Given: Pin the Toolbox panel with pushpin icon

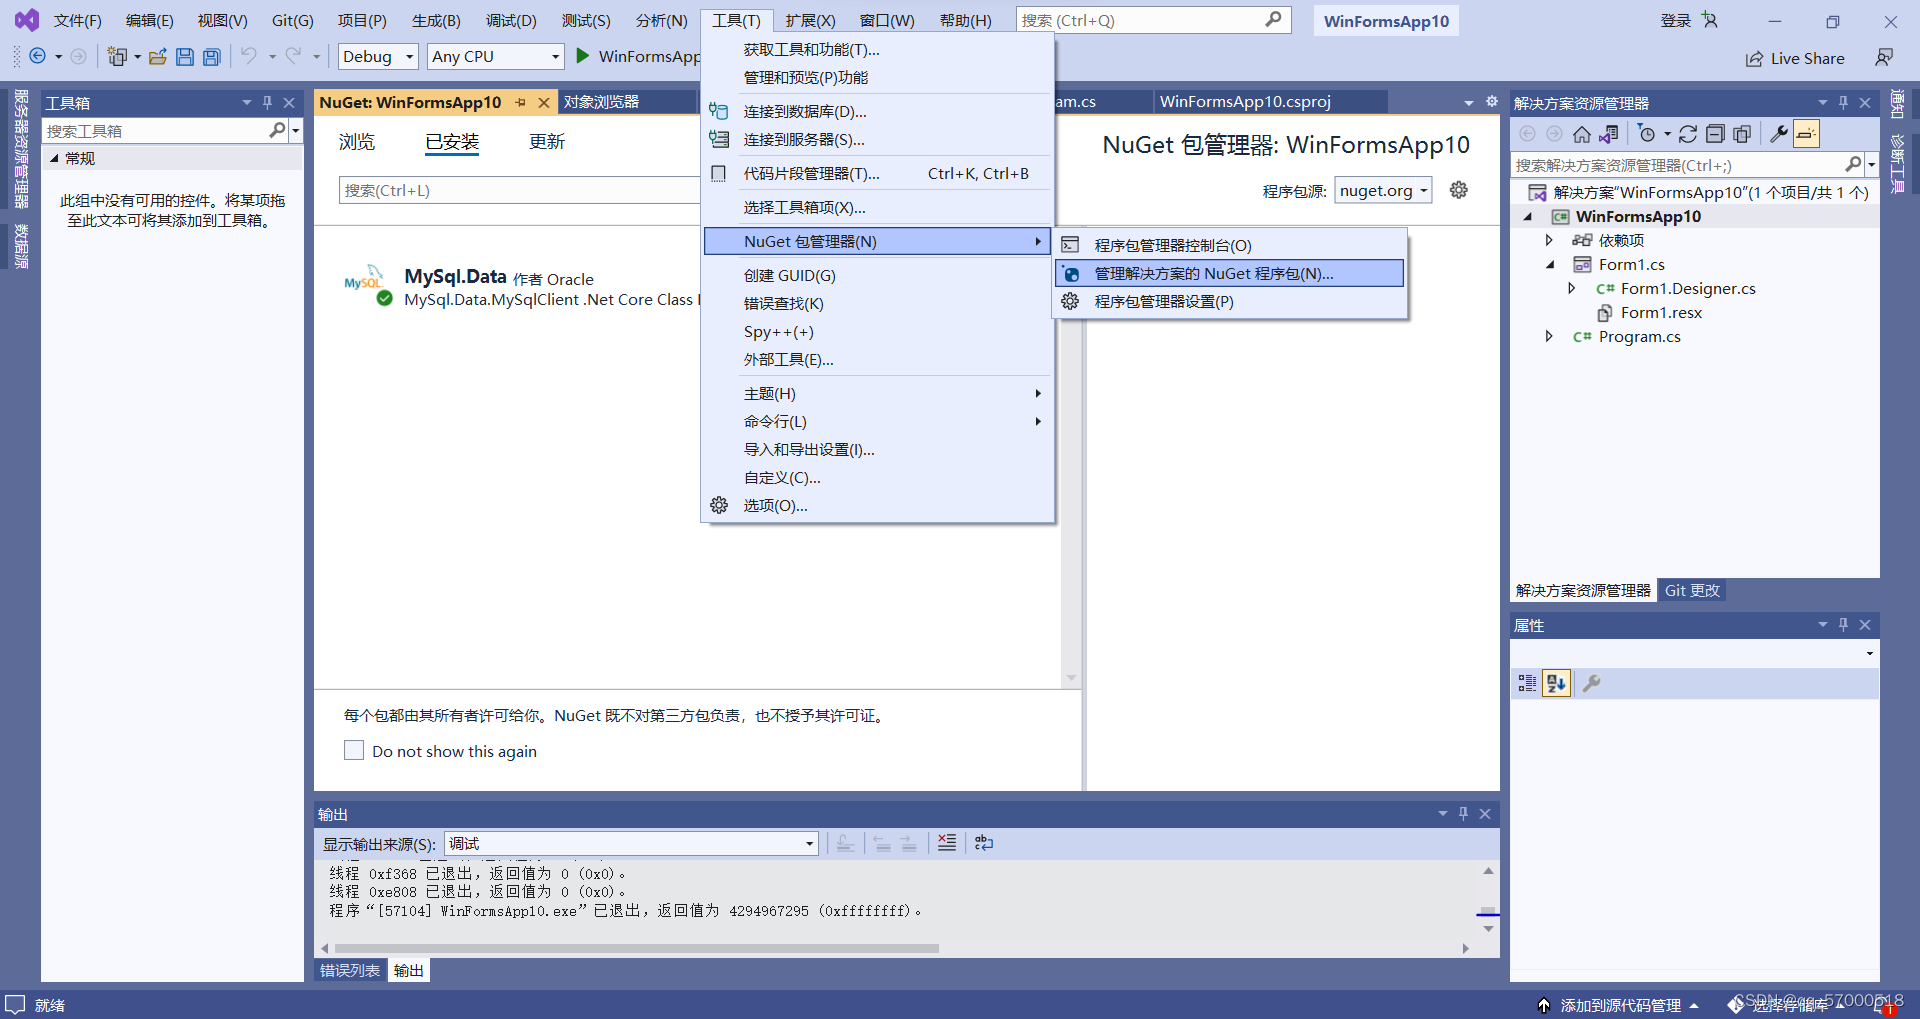Looking at the screenshot, I should tap(267, 102).
